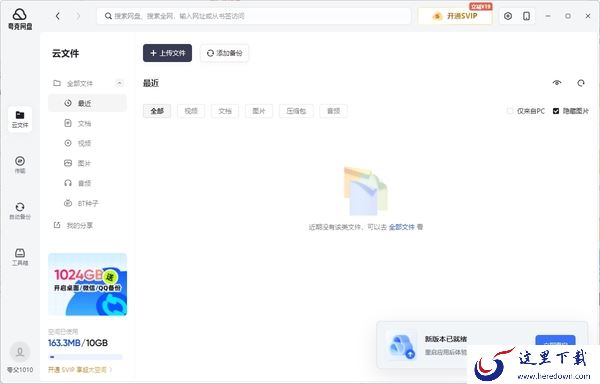Viewport: 600px width, 384px height.
Task: Uncheck the 隐藏图片 checkbox
Action: 556,111
